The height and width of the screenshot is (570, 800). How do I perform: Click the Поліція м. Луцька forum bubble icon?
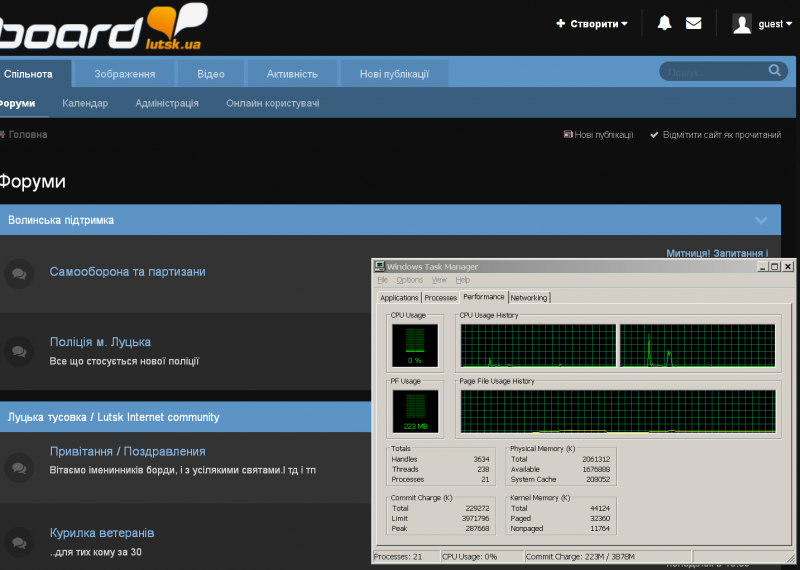[x=18, y=351]
